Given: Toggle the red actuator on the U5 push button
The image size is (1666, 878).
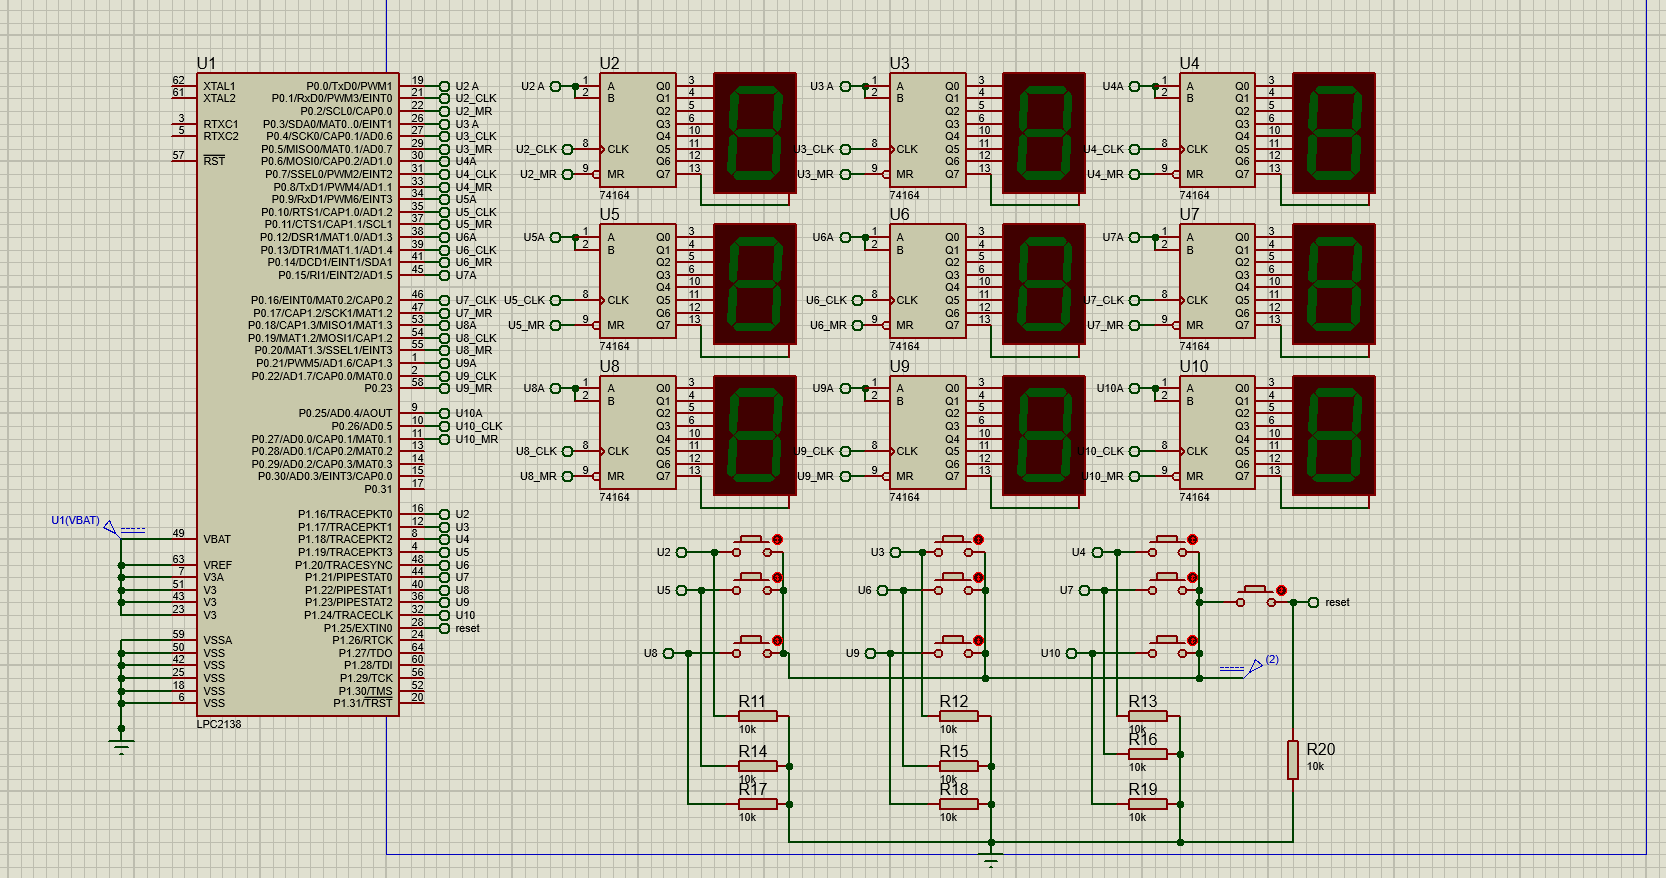Looking at the screenshot, I should pos(777,578).
